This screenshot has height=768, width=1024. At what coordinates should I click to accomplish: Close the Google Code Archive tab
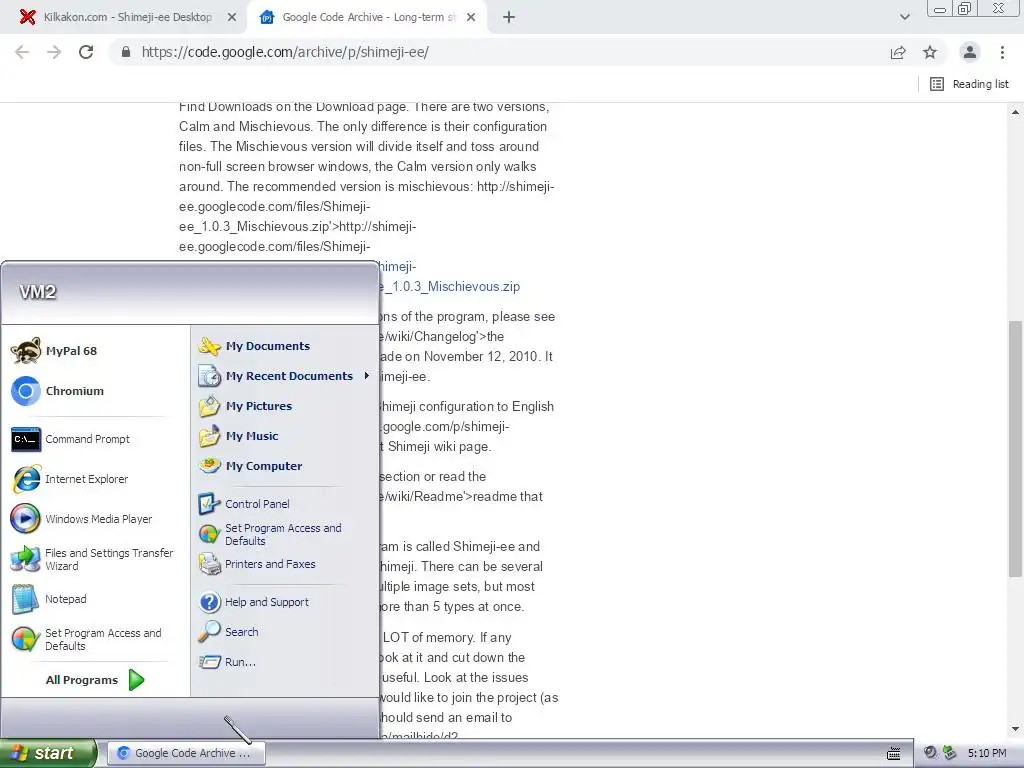[471, 18]
